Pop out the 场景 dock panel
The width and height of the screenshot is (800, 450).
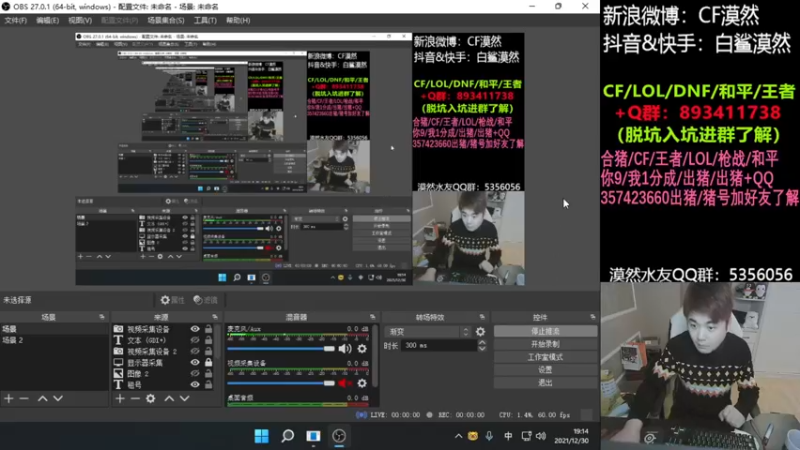(102, 317)
